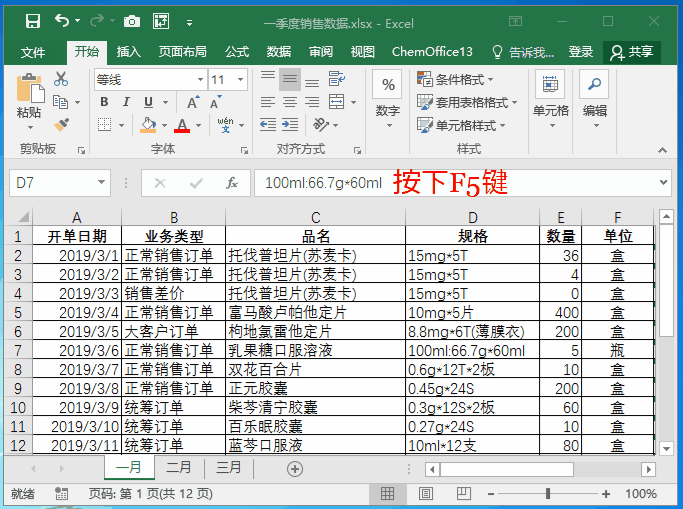This screenshot has height=509, width=683.
Task: Apply fill color bucket icon
Action: tap(148, 125)
